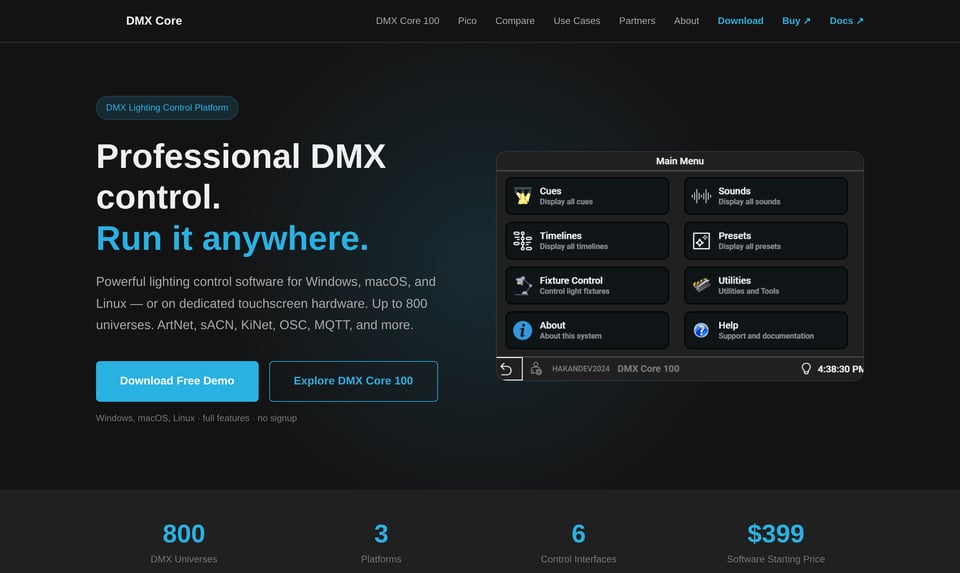This screenshot has height=573, width=960.
Task: Open the Docs external link
Action: [846, 21]
